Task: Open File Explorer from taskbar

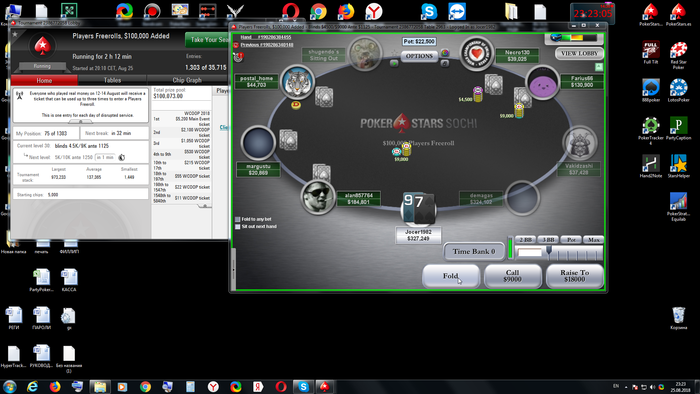Action: [x=100, y=386]
